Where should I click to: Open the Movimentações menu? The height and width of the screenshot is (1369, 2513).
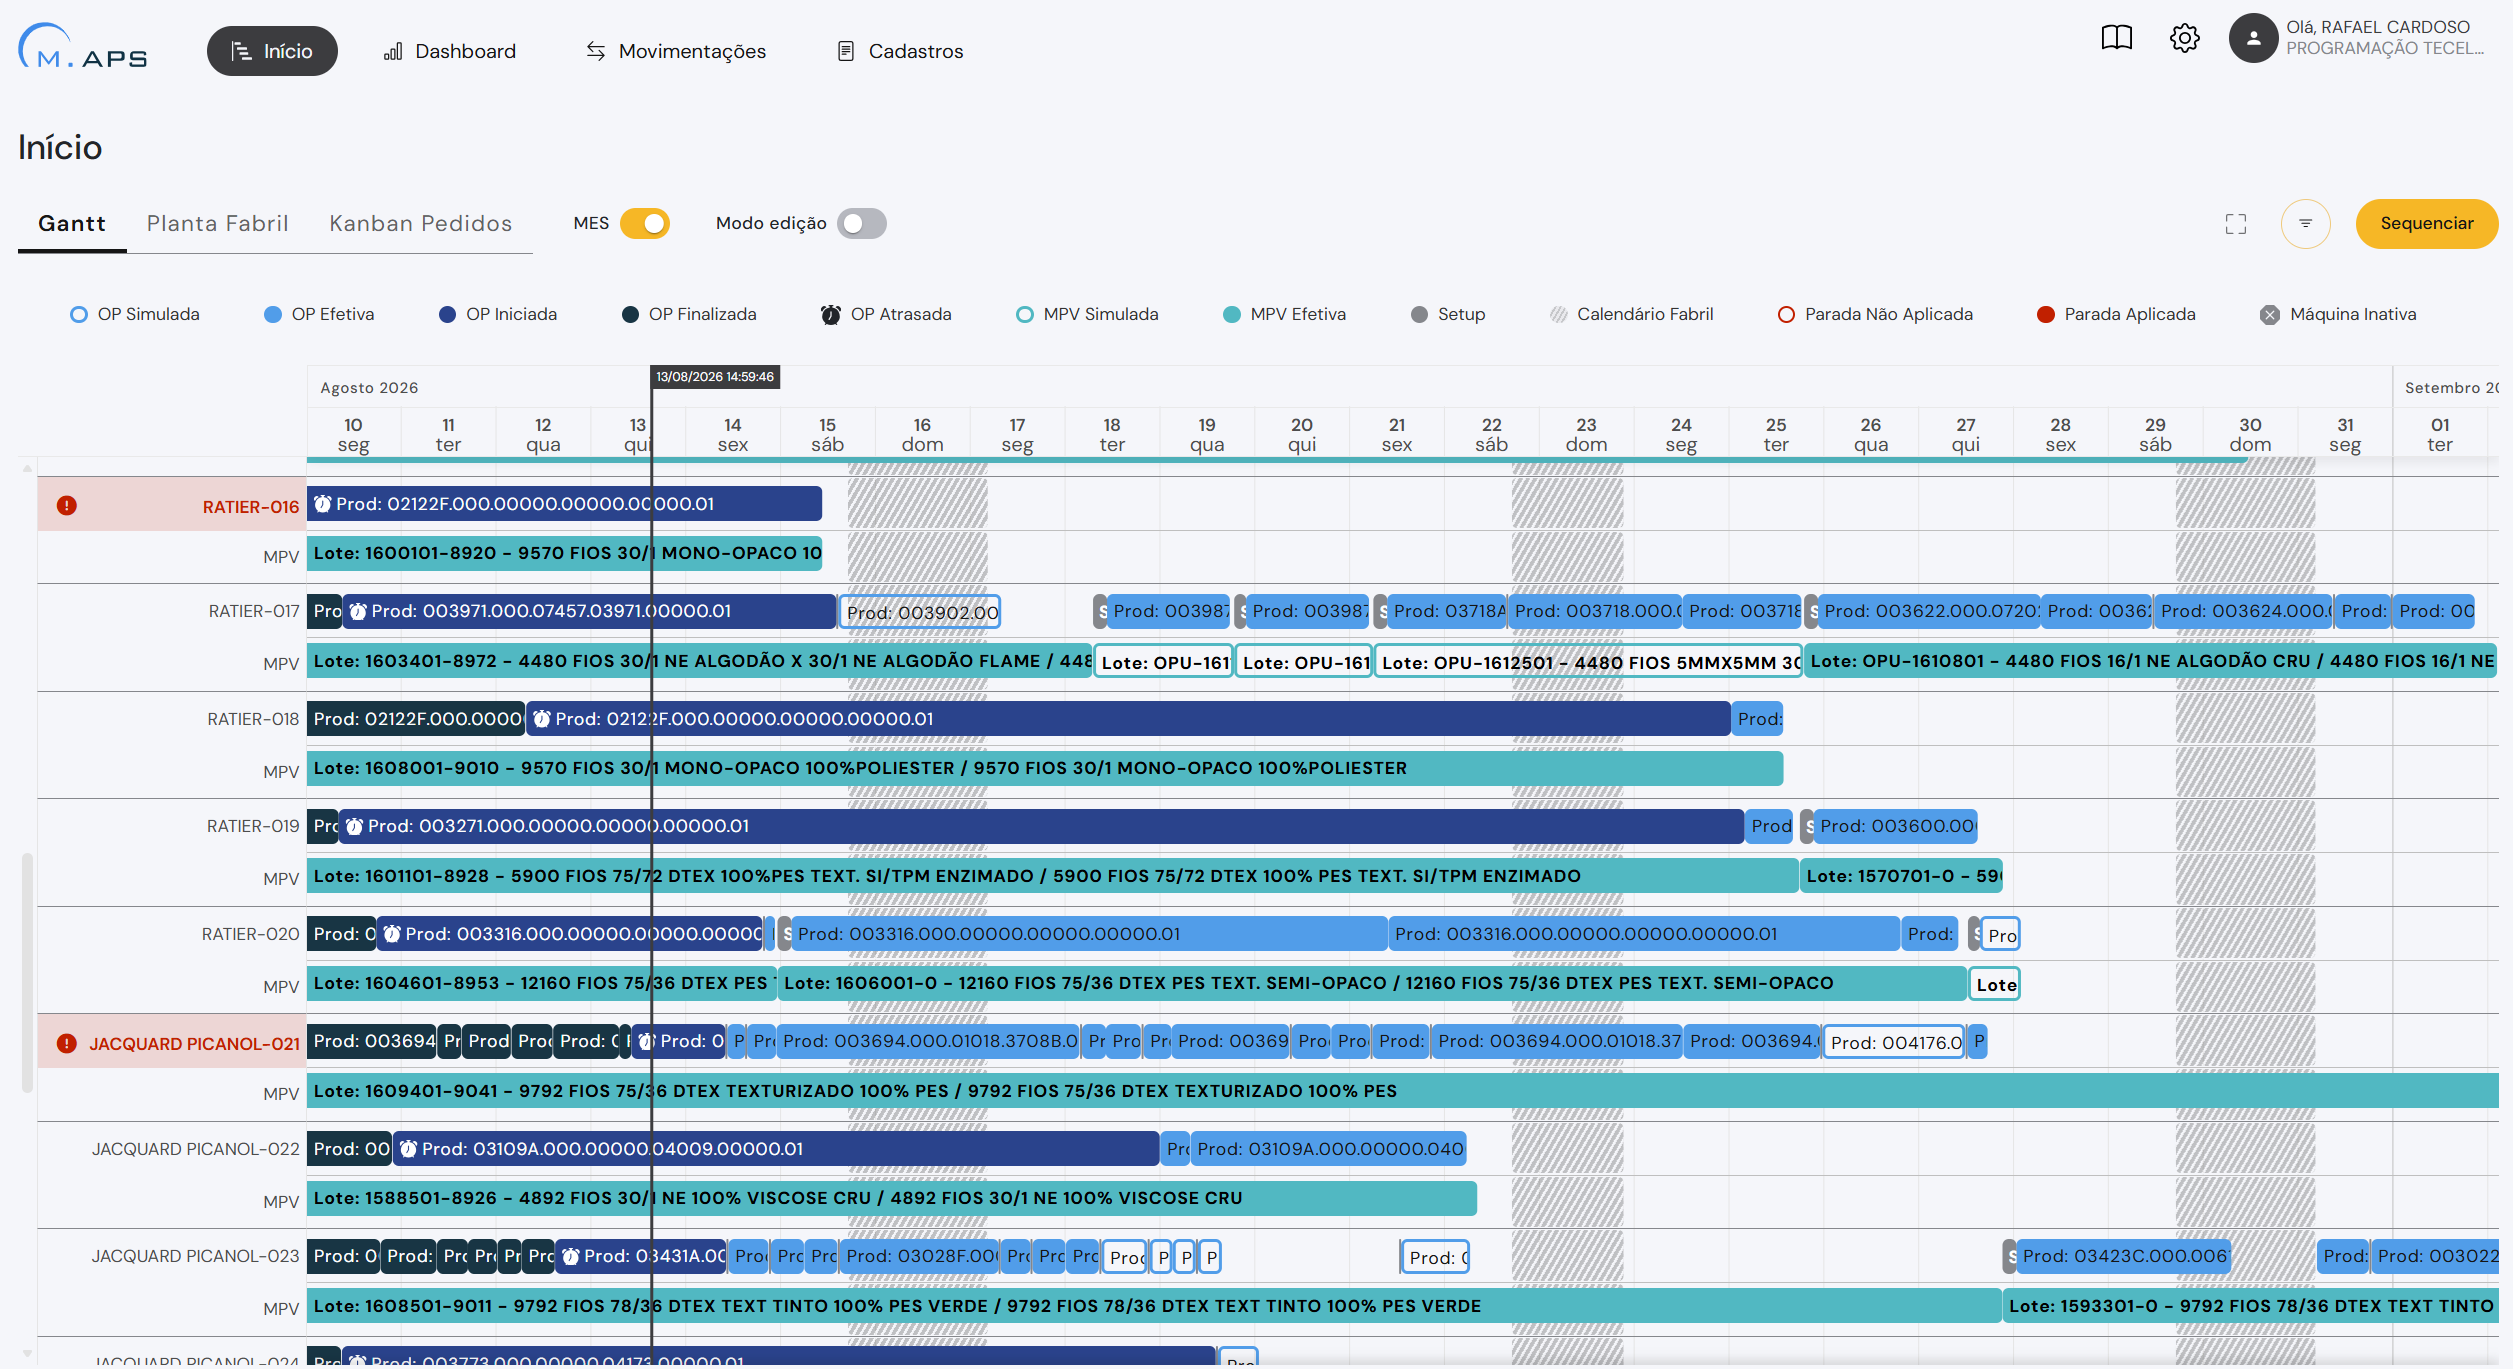(676, 51)
